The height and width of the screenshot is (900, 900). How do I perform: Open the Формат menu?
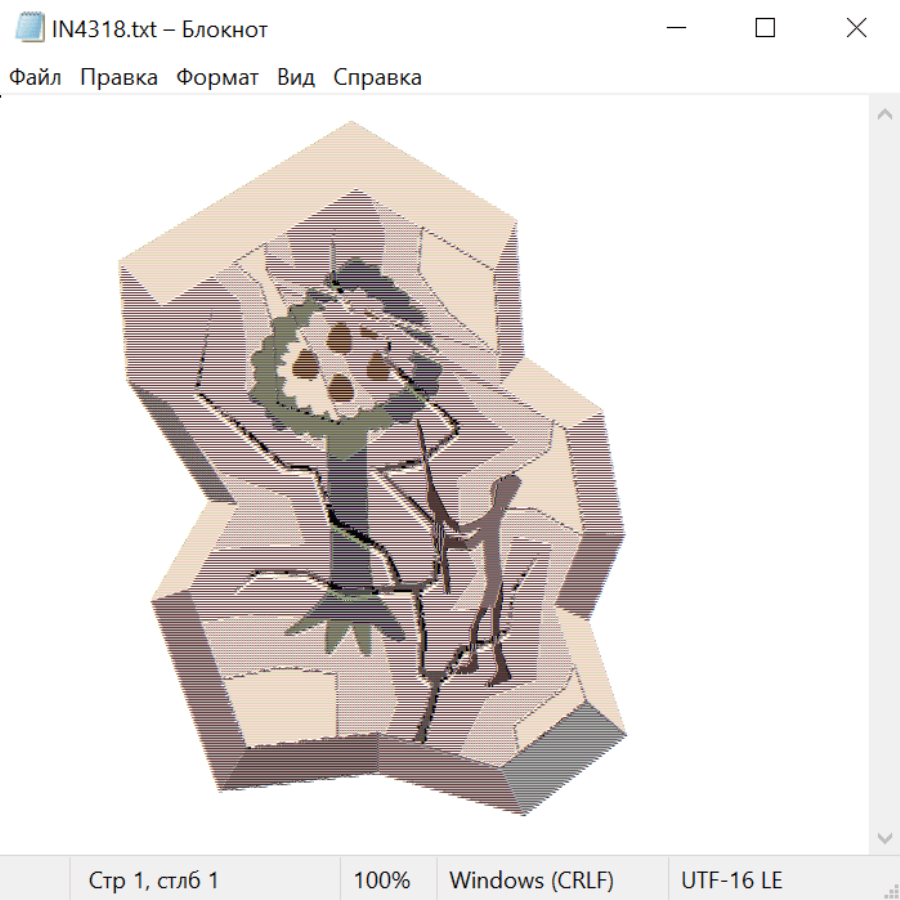217,77
